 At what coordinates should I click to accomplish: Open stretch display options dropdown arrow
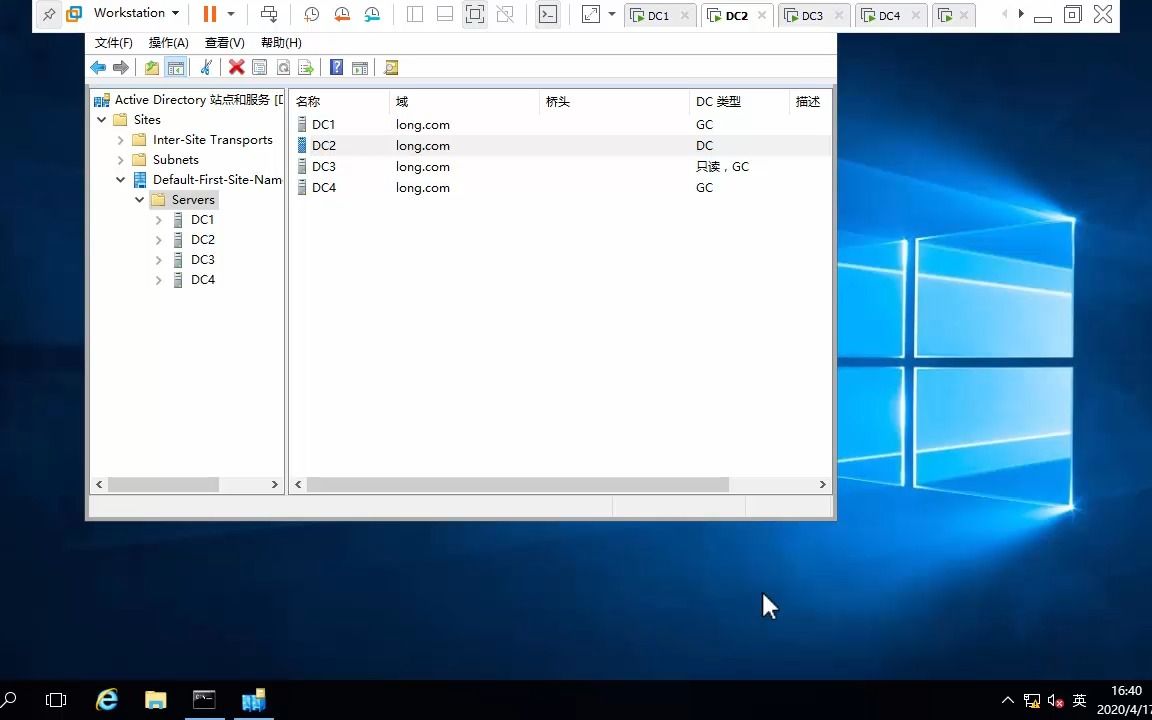click(611, 13)
